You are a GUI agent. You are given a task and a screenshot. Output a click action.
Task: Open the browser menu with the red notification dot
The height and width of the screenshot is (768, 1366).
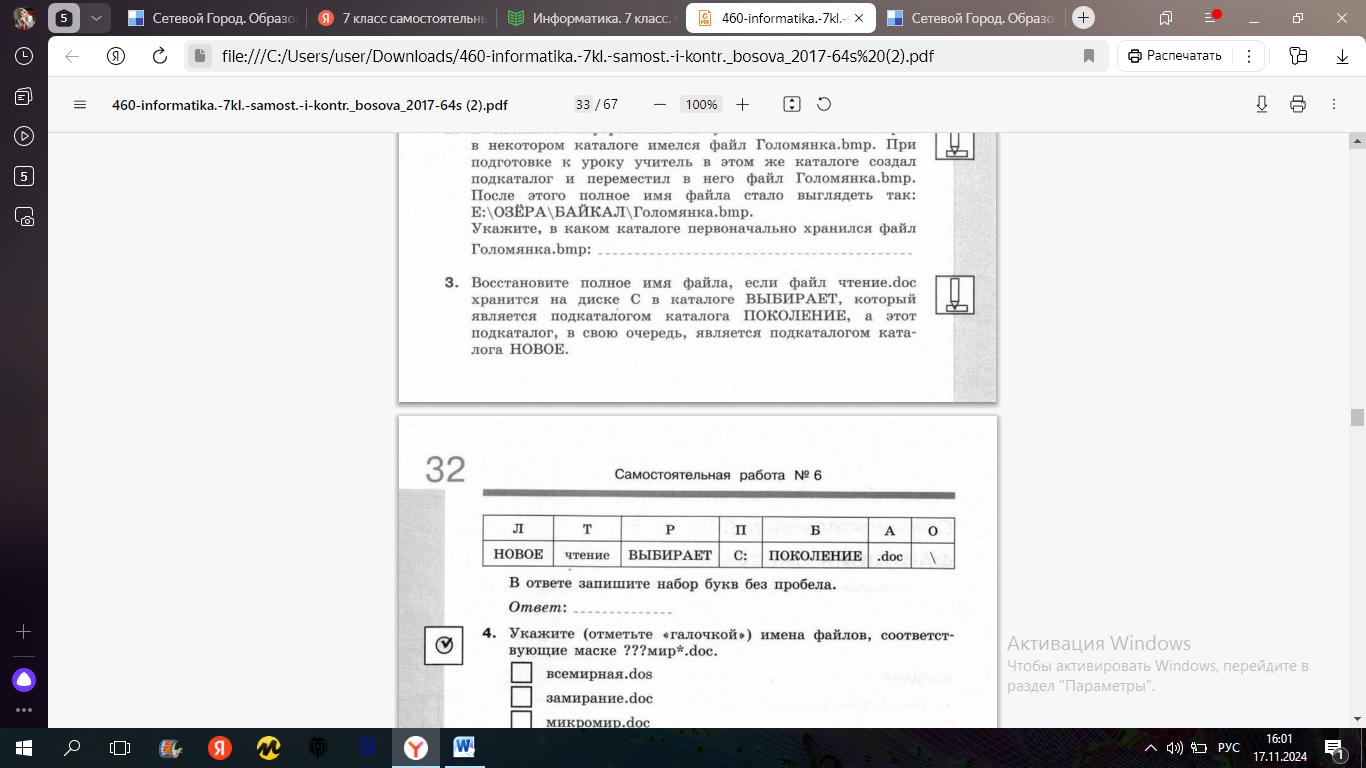coord(1210,18)
